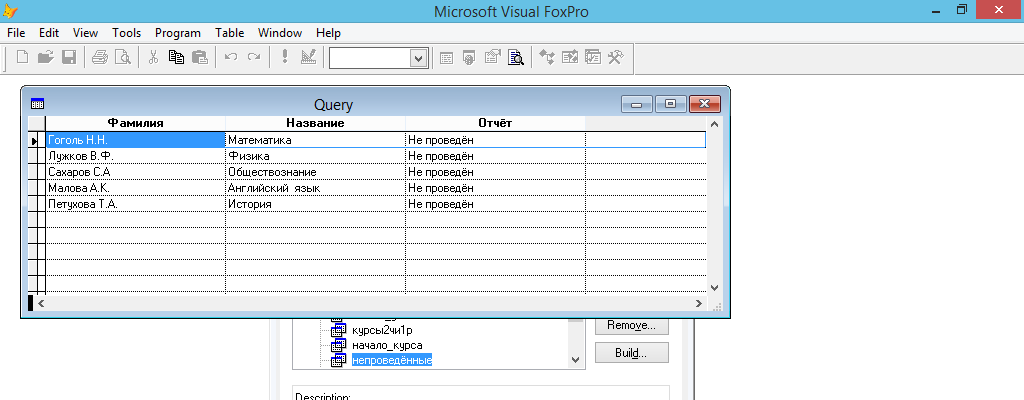The width and height of the screenshot is (1024, 400).
Task: Click the Open folder toolbar icon
Action: tap(45, 58)
